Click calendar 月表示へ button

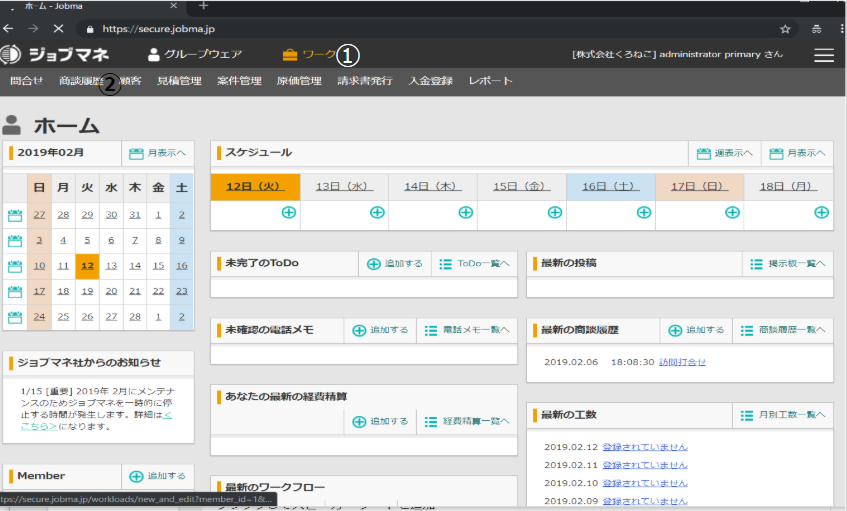coord(158,153)
